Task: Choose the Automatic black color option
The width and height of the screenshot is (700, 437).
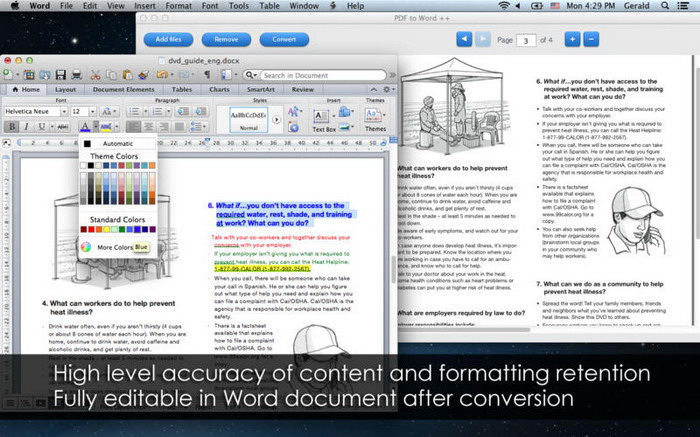Action: click(118, 143)
